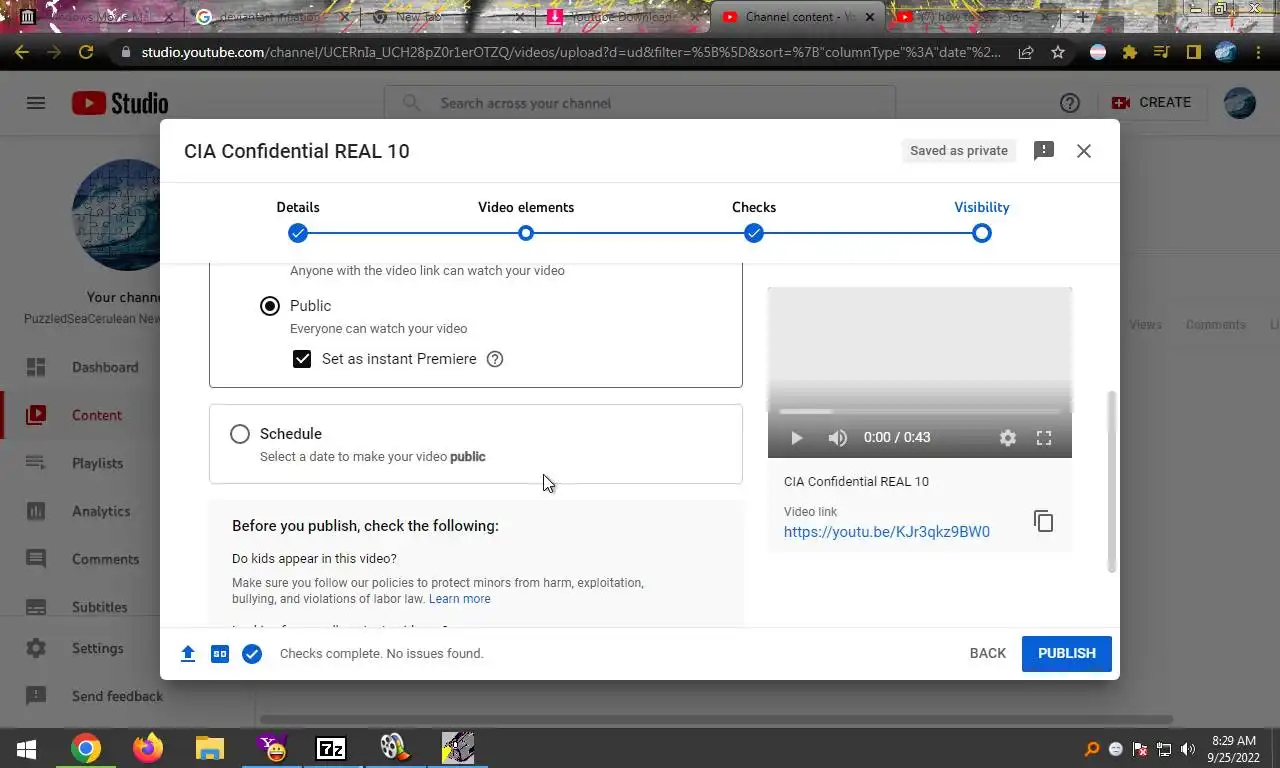This screenshot has height=768, width=1280.
Task: Open Studio help icon in header
Action: coord(1070,103)
